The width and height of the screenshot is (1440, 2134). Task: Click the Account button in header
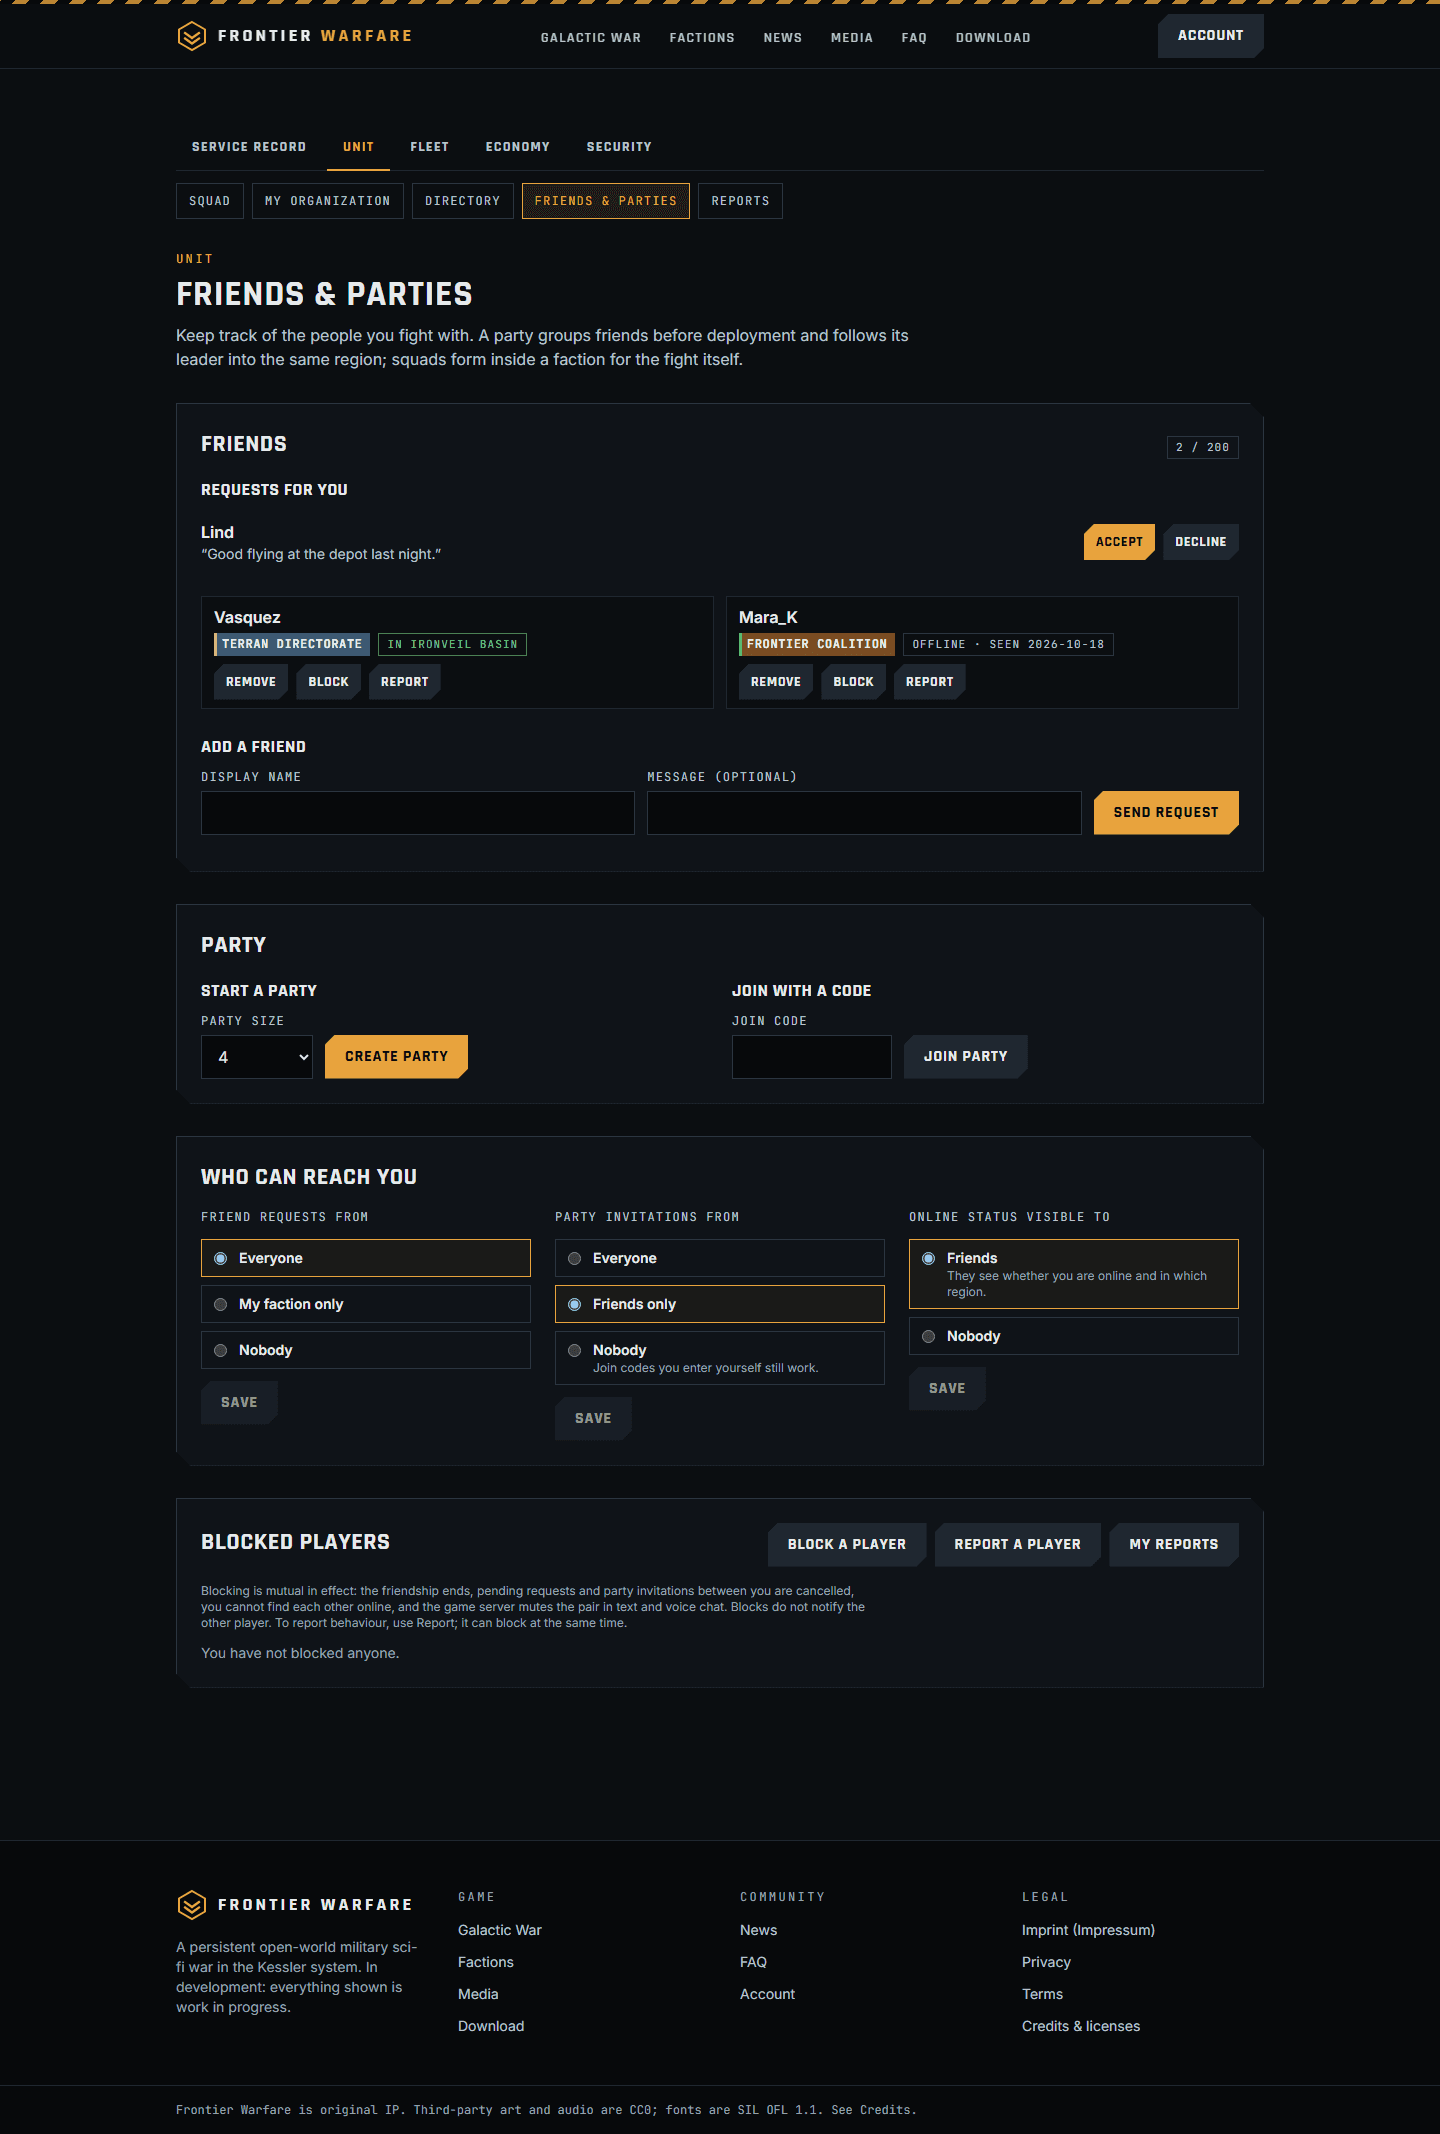tap(1211, 36)
